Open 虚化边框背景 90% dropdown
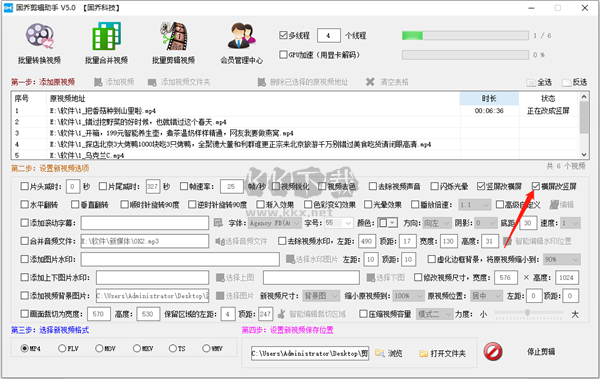The width and height of the screenshot is (600, 379). (x=561, y=260)
